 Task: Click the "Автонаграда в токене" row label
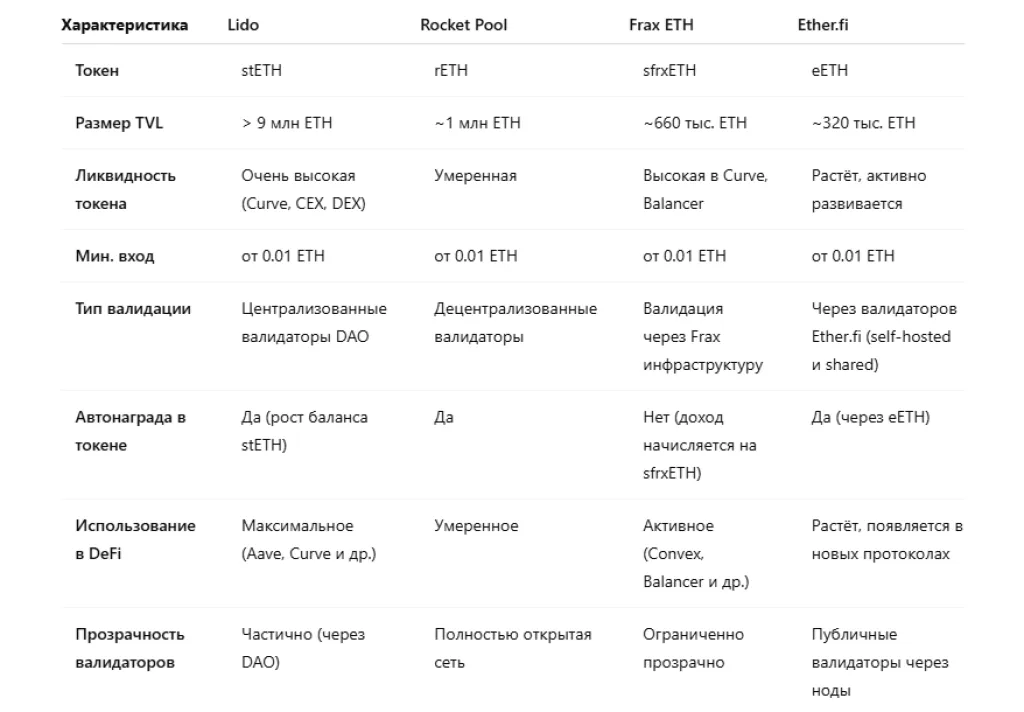(x=130, y=431)
